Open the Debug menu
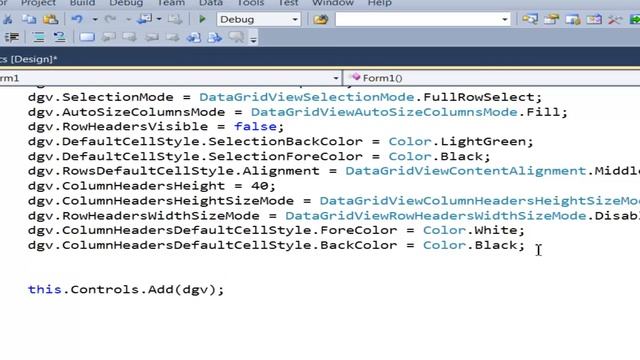Image resolution: width=640 pixels, height=360 pixels. pos(126,3)
